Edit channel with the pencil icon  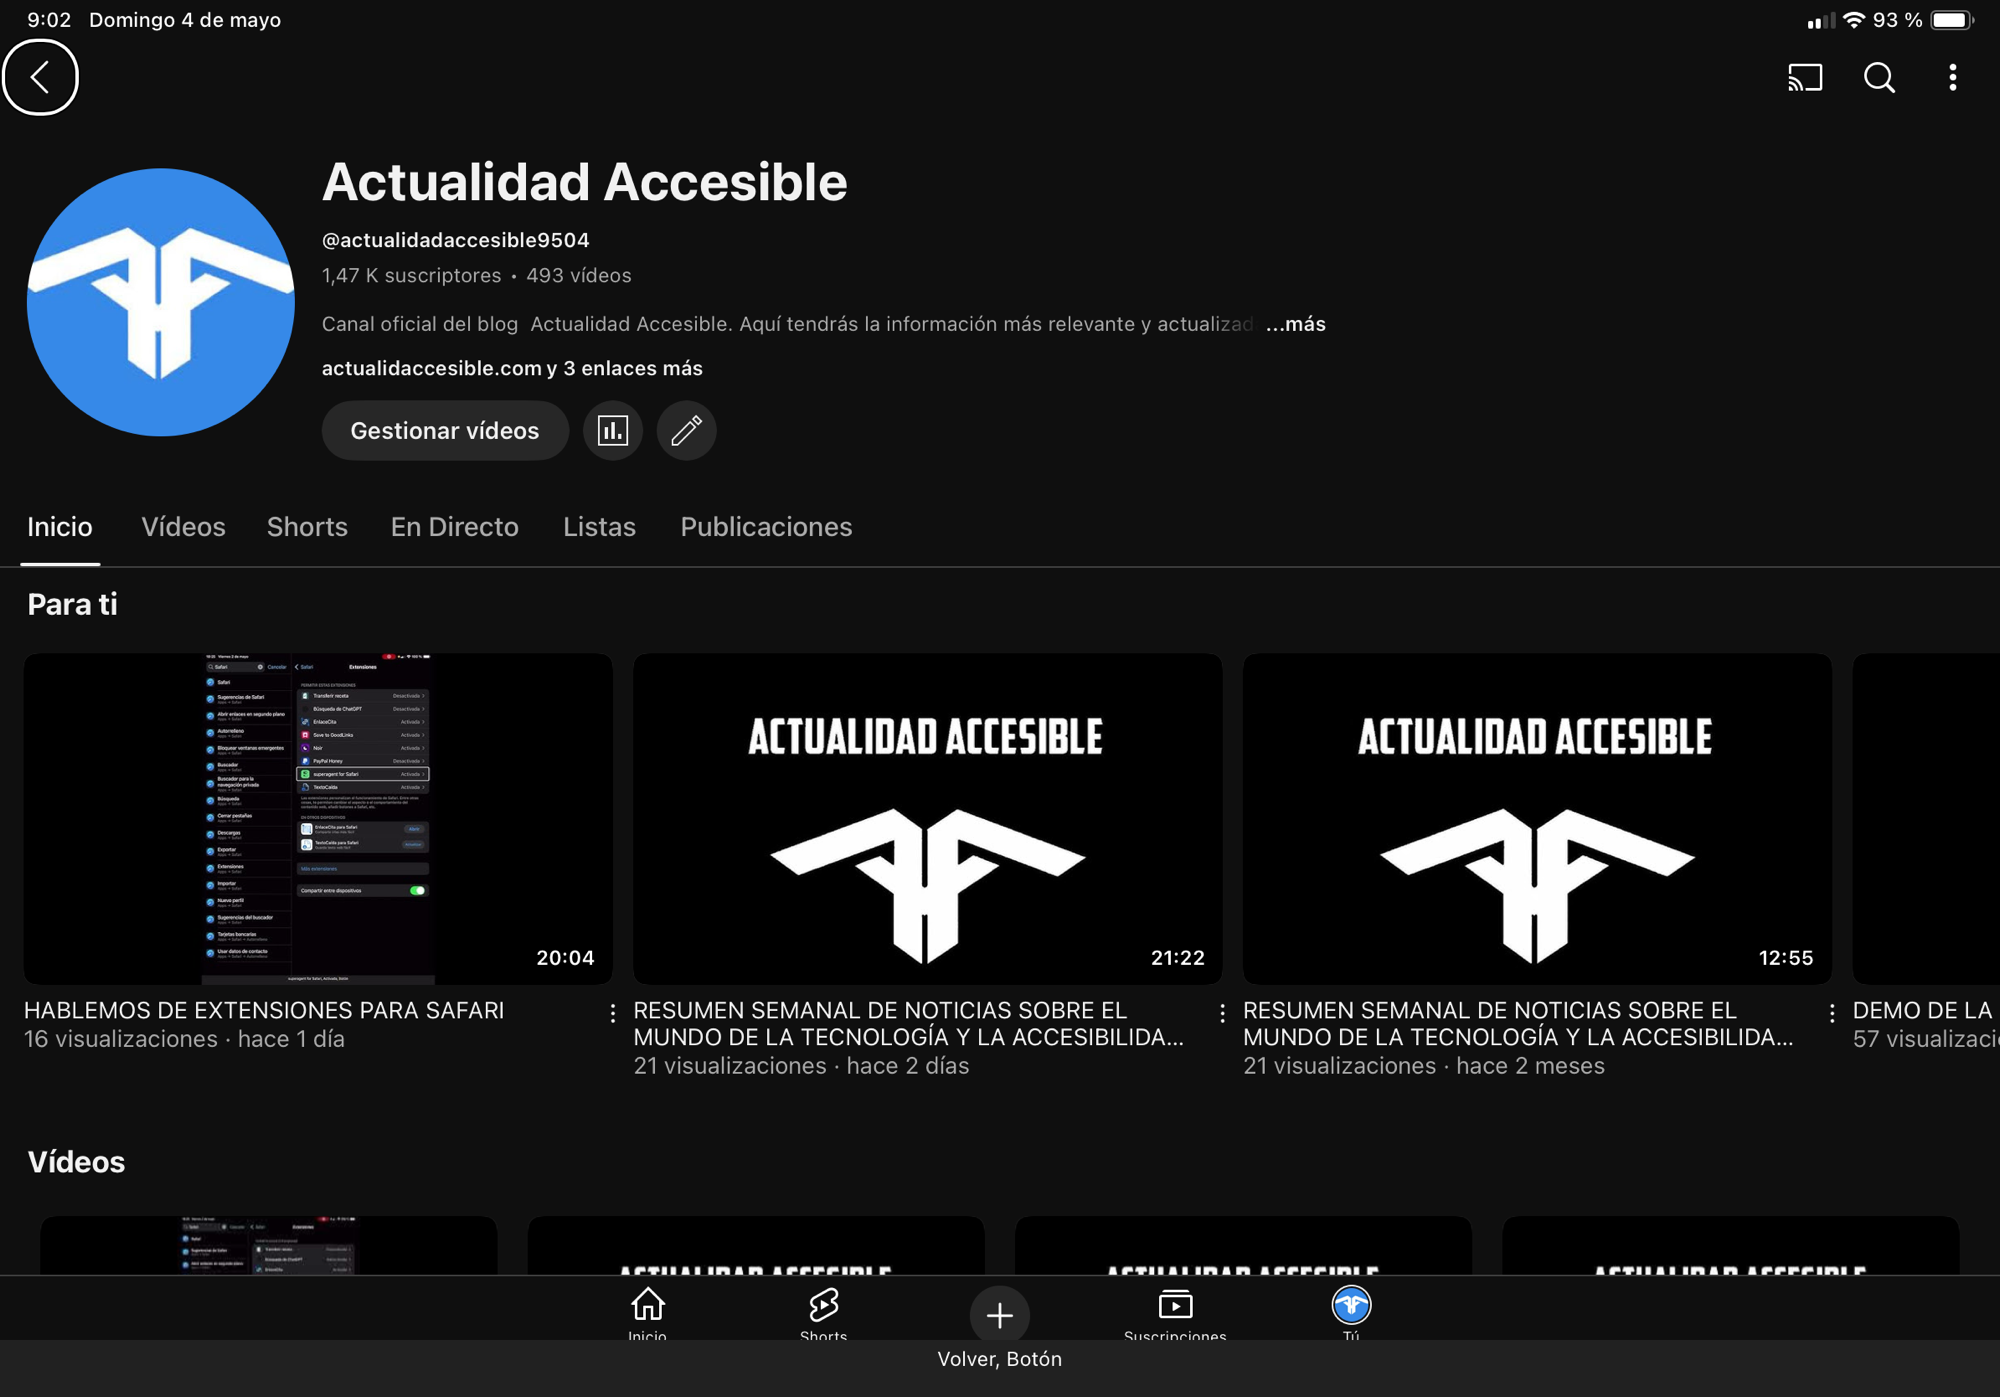(686, 431)
